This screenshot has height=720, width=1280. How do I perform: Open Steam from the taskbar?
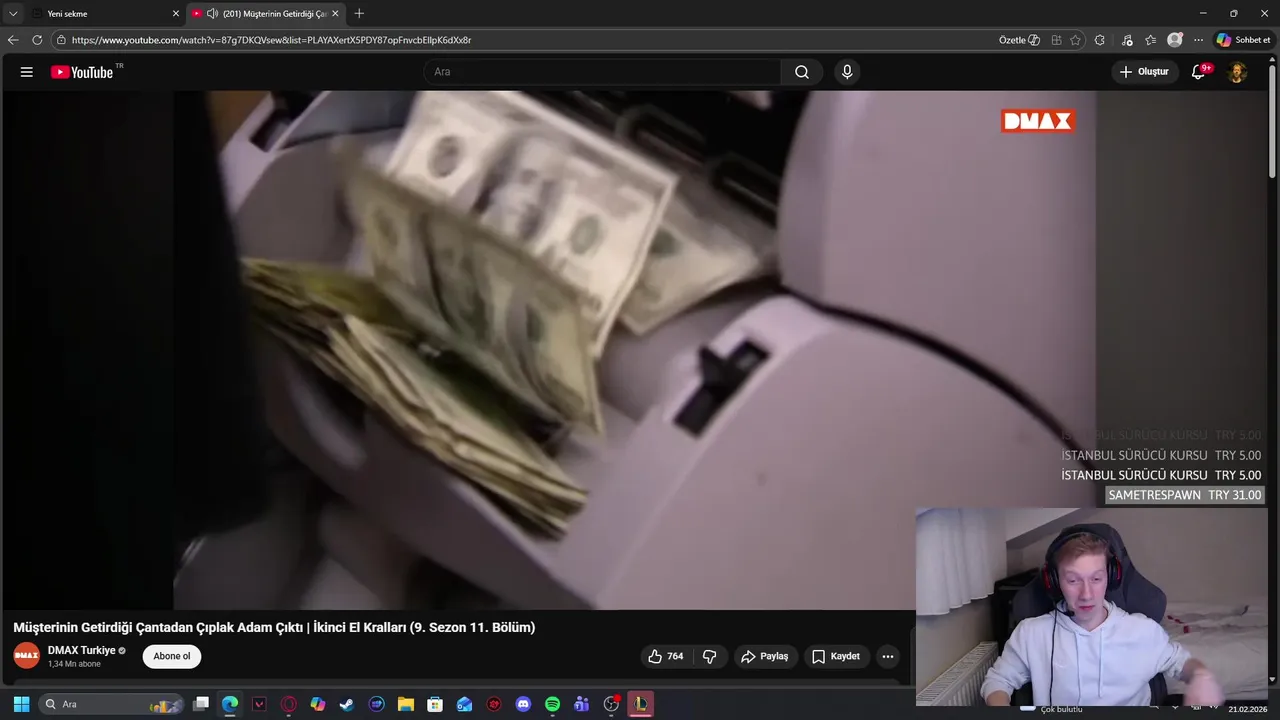coord(347,704)
